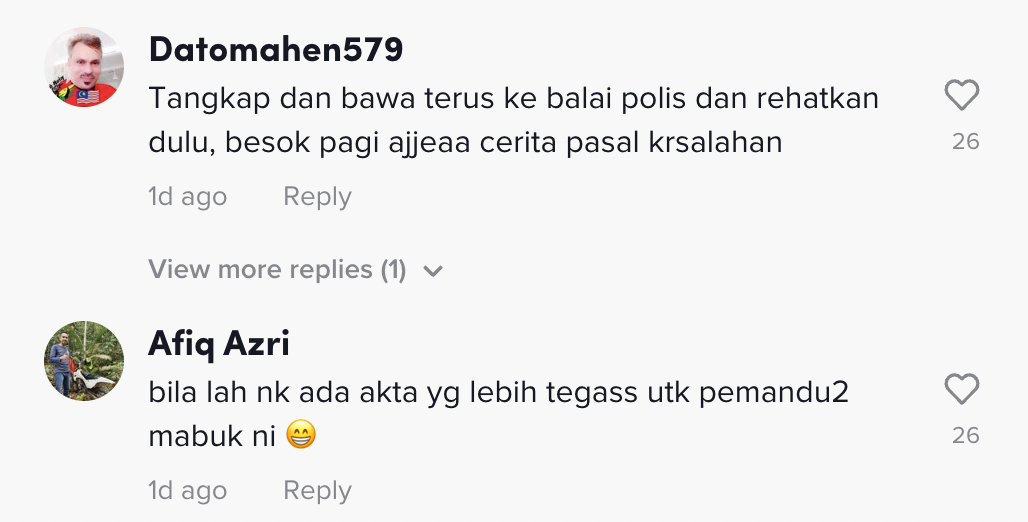Click the like count under Afiq Azri's heart

pyautogui.click(x=965, y=436)
